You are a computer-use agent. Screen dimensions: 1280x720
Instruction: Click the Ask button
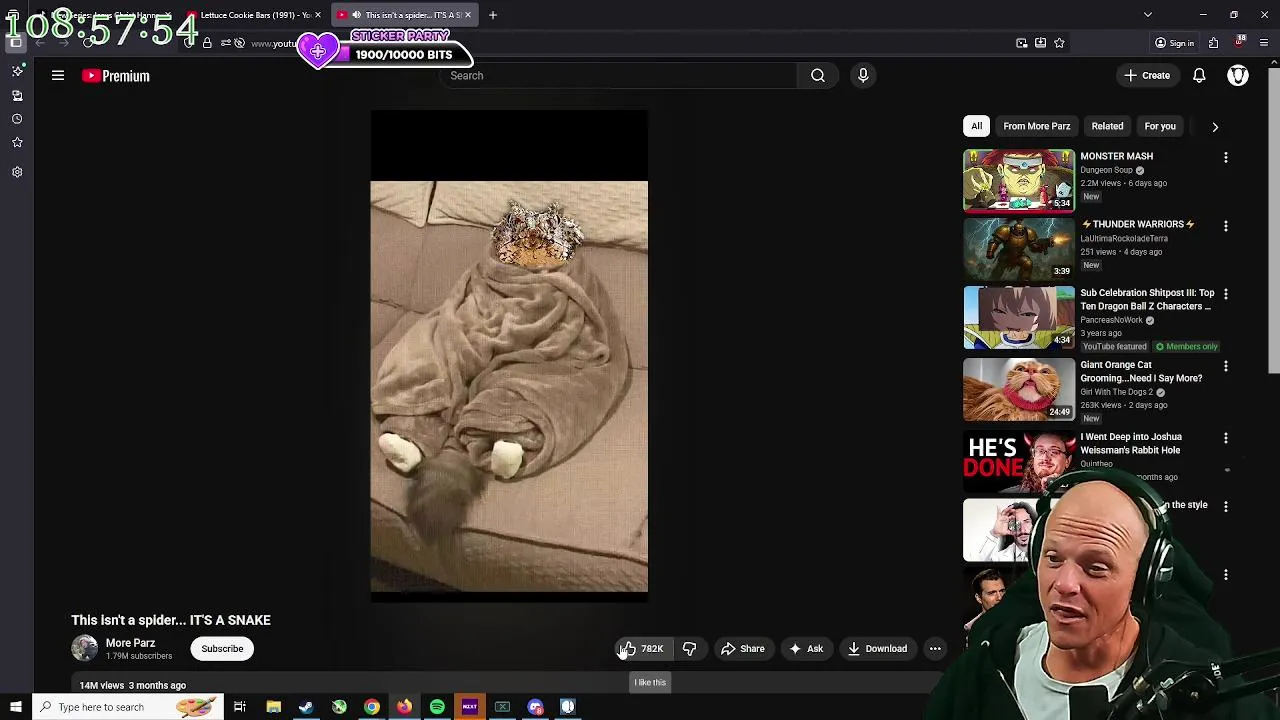tap(807, 649)
